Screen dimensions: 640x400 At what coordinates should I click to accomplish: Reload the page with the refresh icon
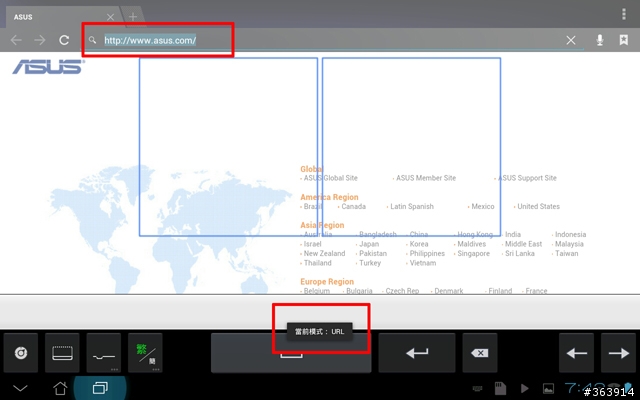[x=64, y=40]
